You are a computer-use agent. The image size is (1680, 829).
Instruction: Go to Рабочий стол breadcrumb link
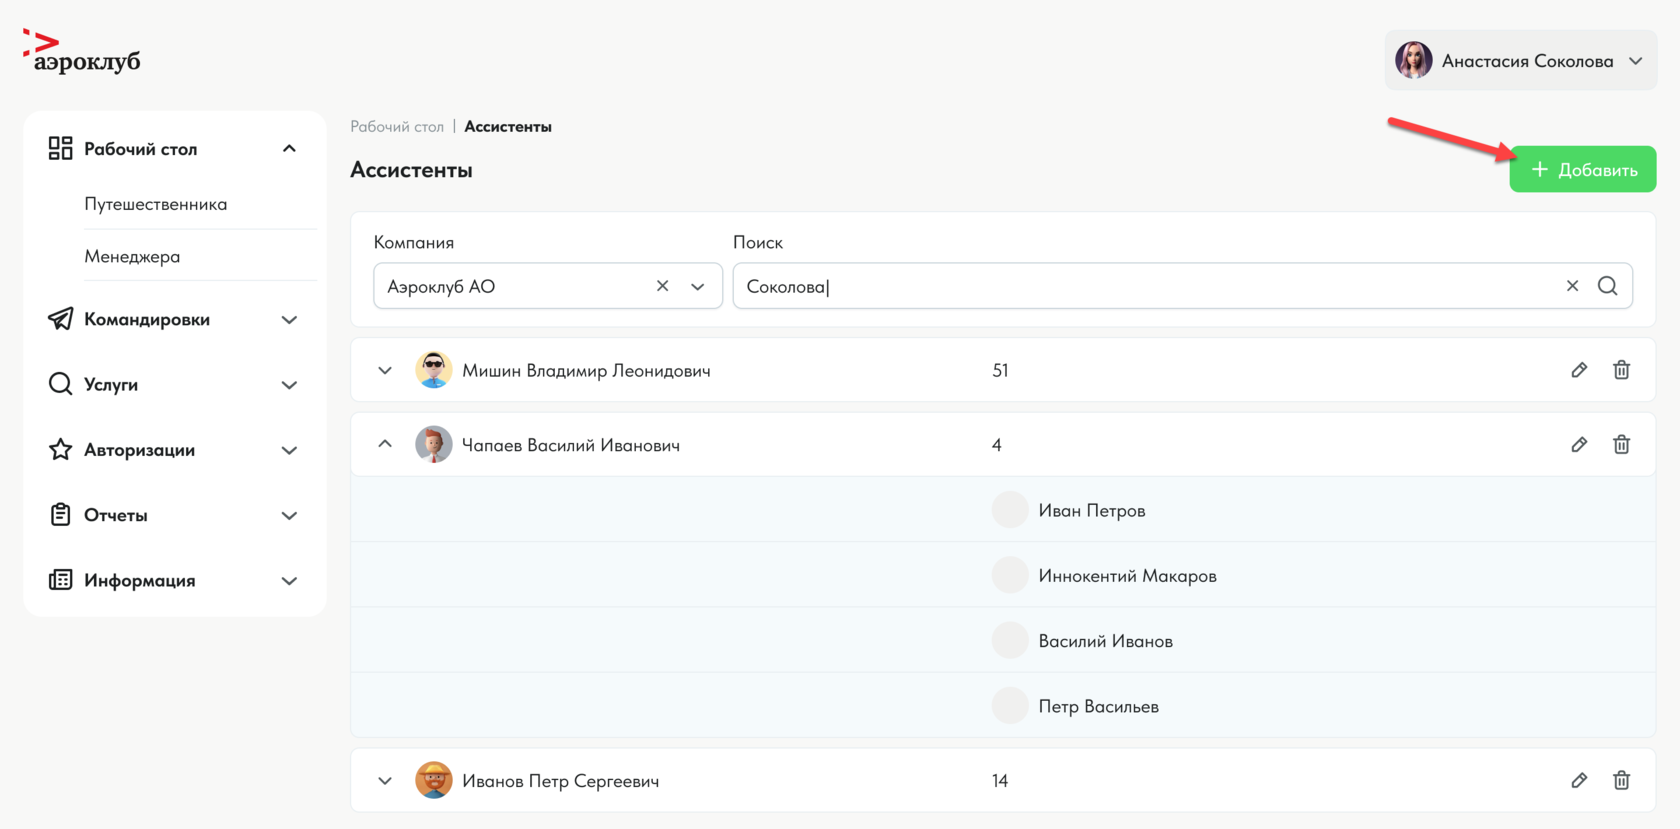pos(396,127)
